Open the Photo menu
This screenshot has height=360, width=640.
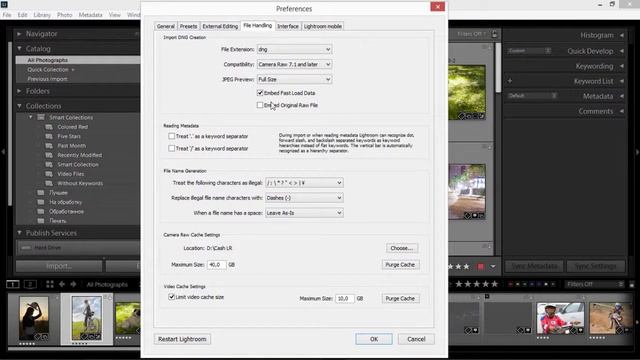point(64,15)
